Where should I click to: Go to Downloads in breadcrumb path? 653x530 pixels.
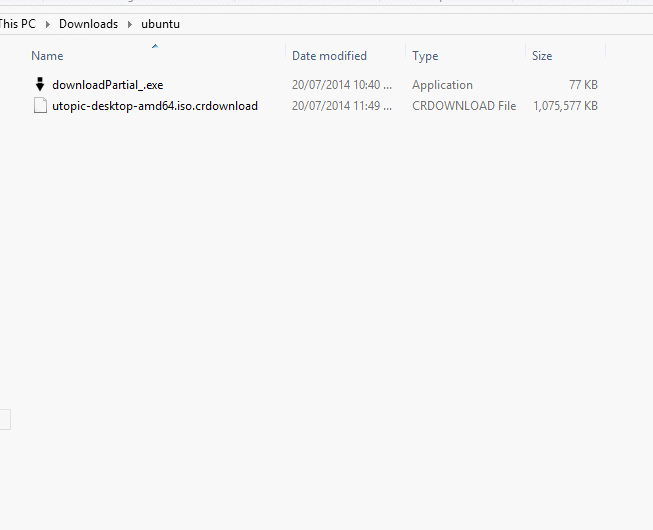click(x=88, y=24)
